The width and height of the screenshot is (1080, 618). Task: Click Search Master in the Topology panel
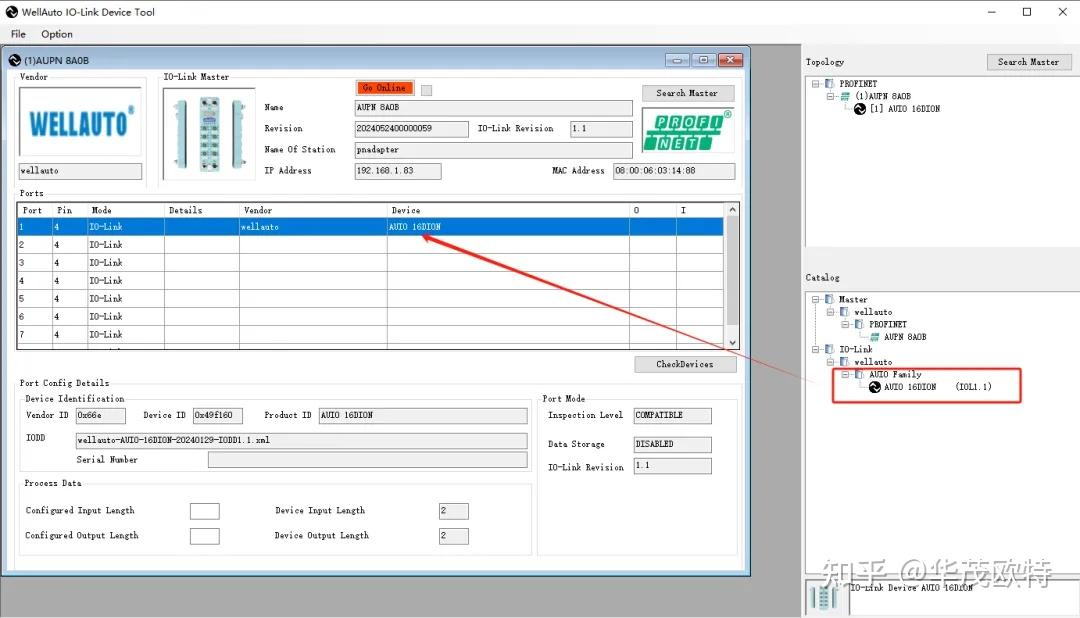1028,62
